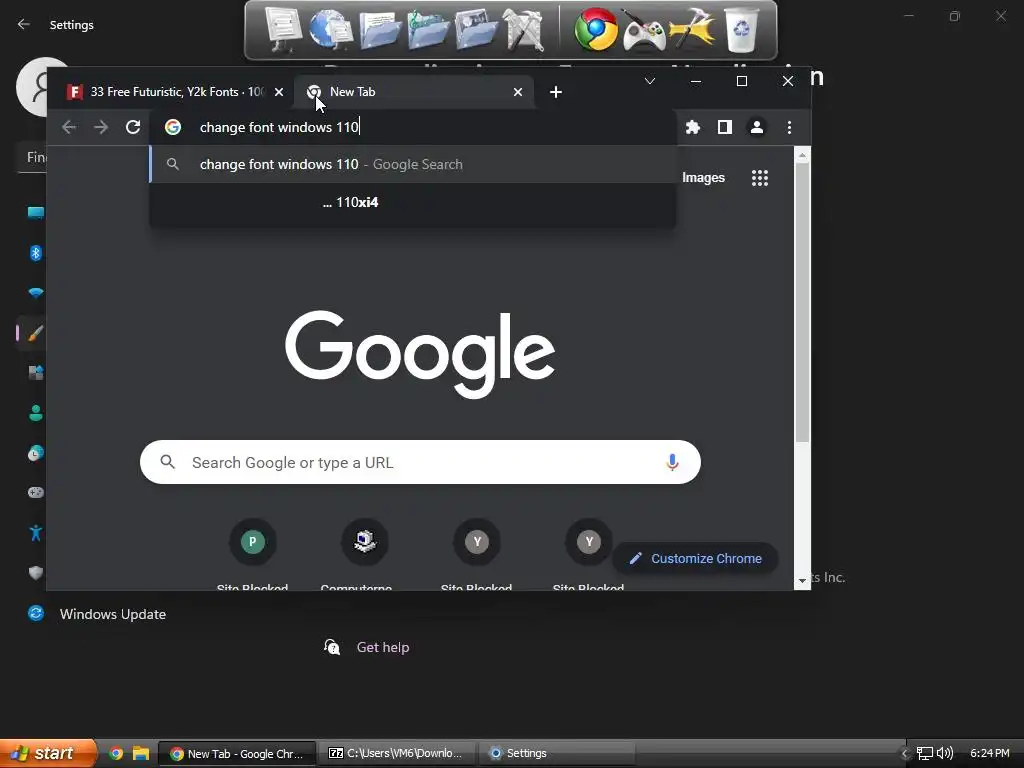Open the game controller dock icon
Viewport: 1024px width, 768px height.
pyautogui.click(x=644, y=31)
